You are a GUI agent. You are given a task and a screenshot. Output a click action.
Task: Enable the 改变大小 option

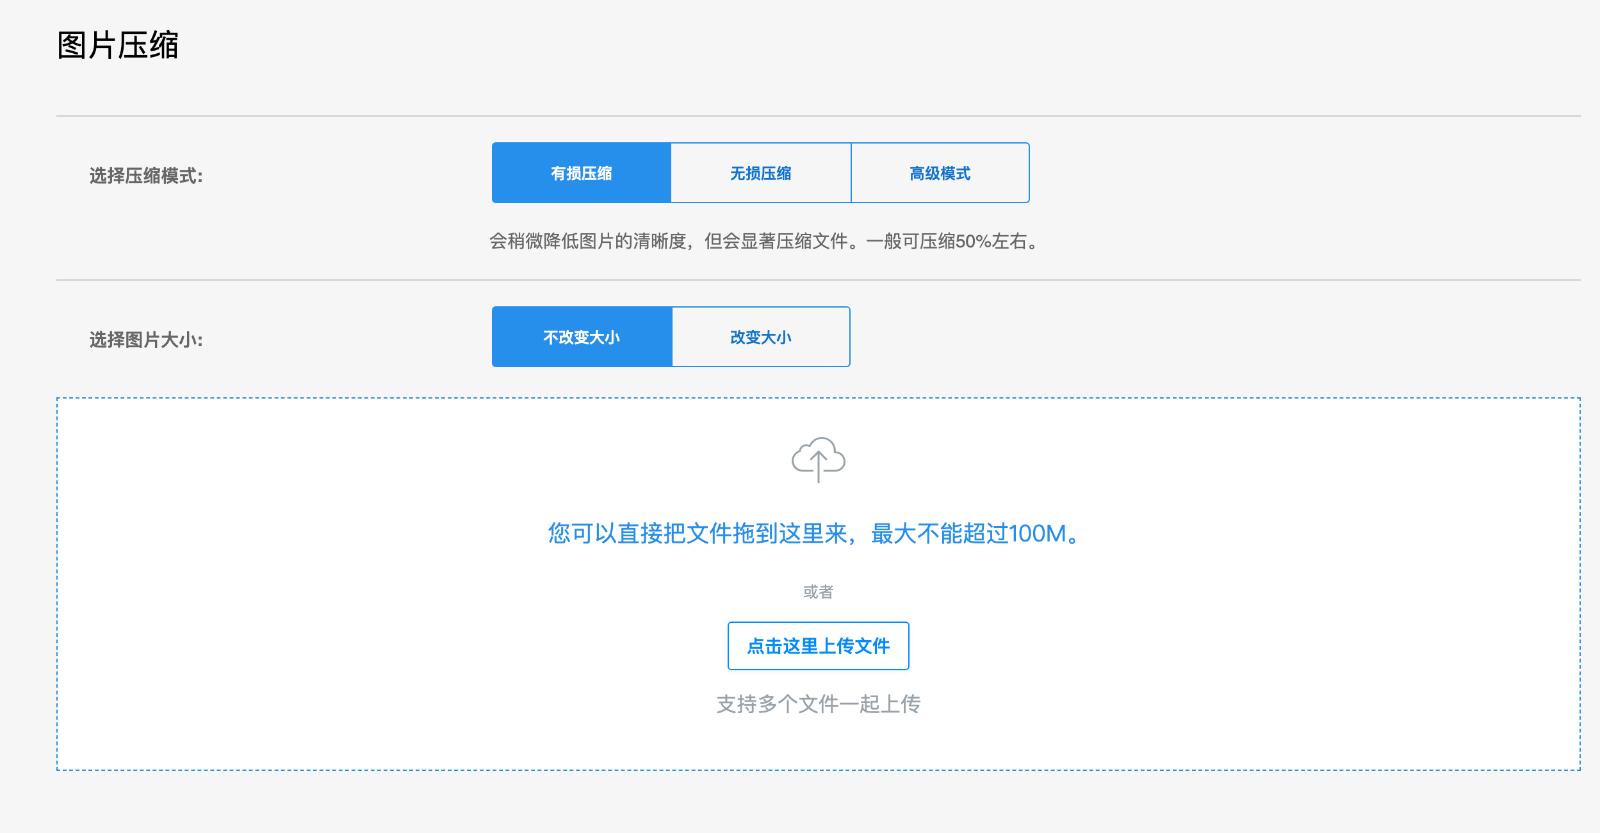point(760,337)
